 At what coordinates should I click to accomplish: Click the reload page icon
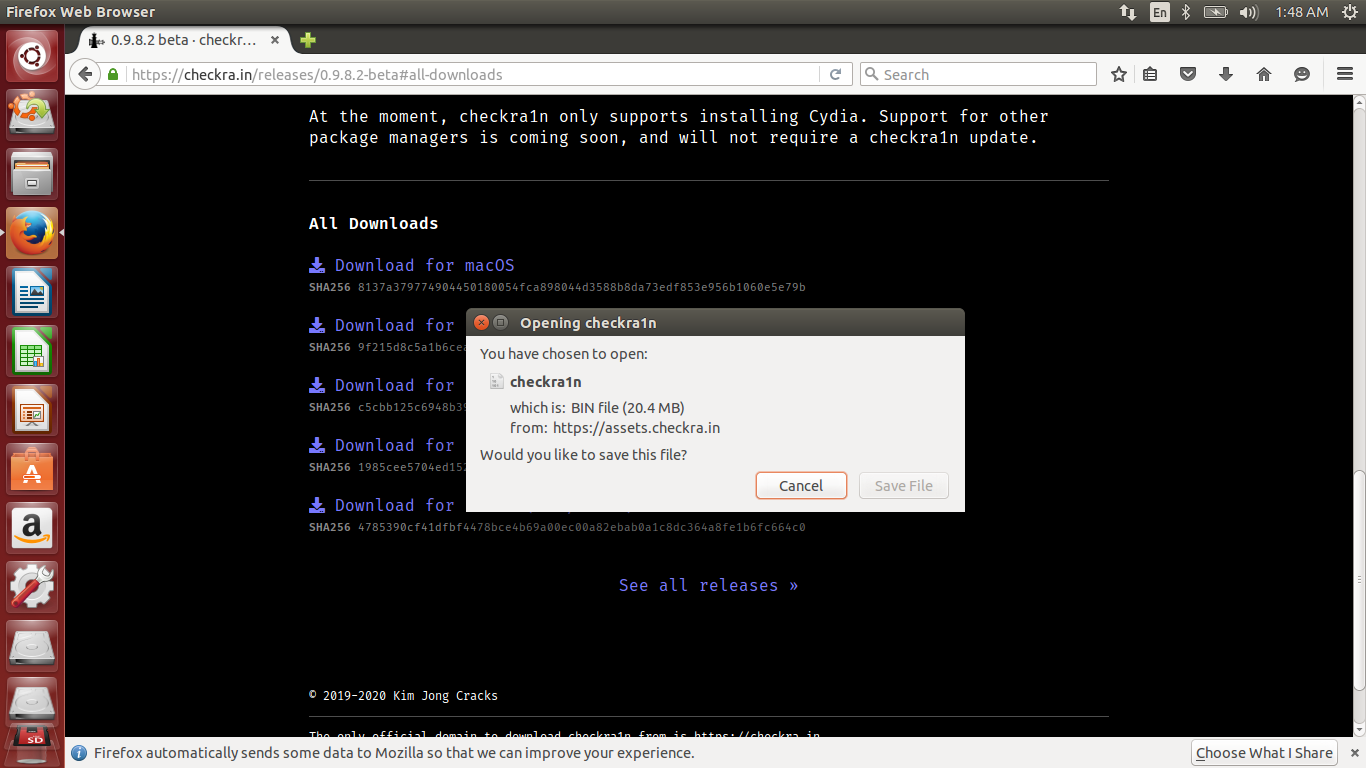click(836, 74)
